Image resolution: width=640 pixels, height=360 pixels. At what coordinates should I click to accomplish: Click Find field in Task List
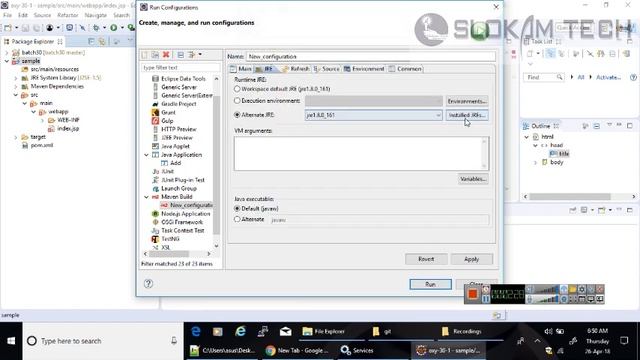(543, 77)
